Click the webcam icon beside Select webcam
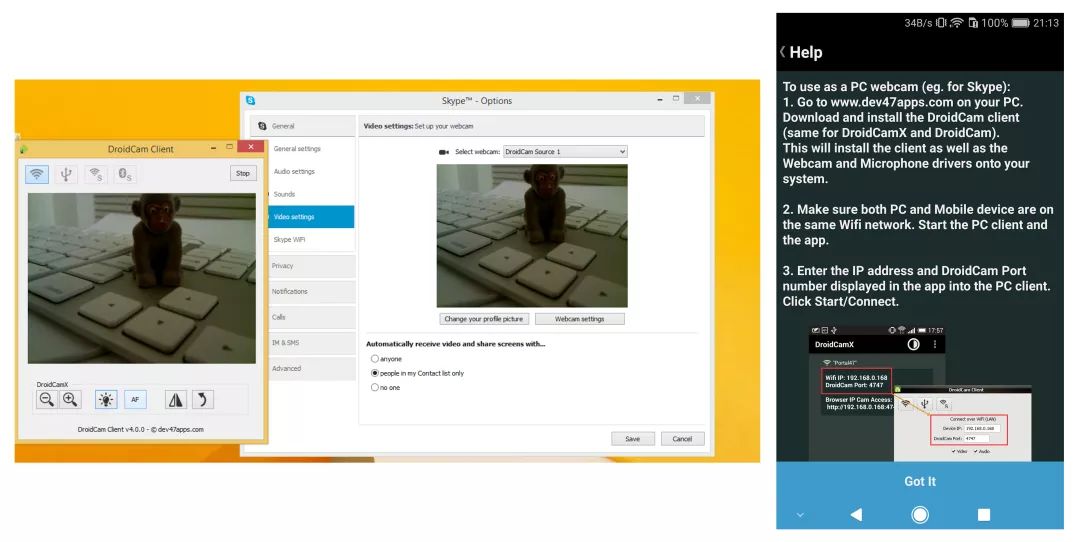Image resolution: width=1080 pixels, height=542 pixels. [x=444, y=152]
